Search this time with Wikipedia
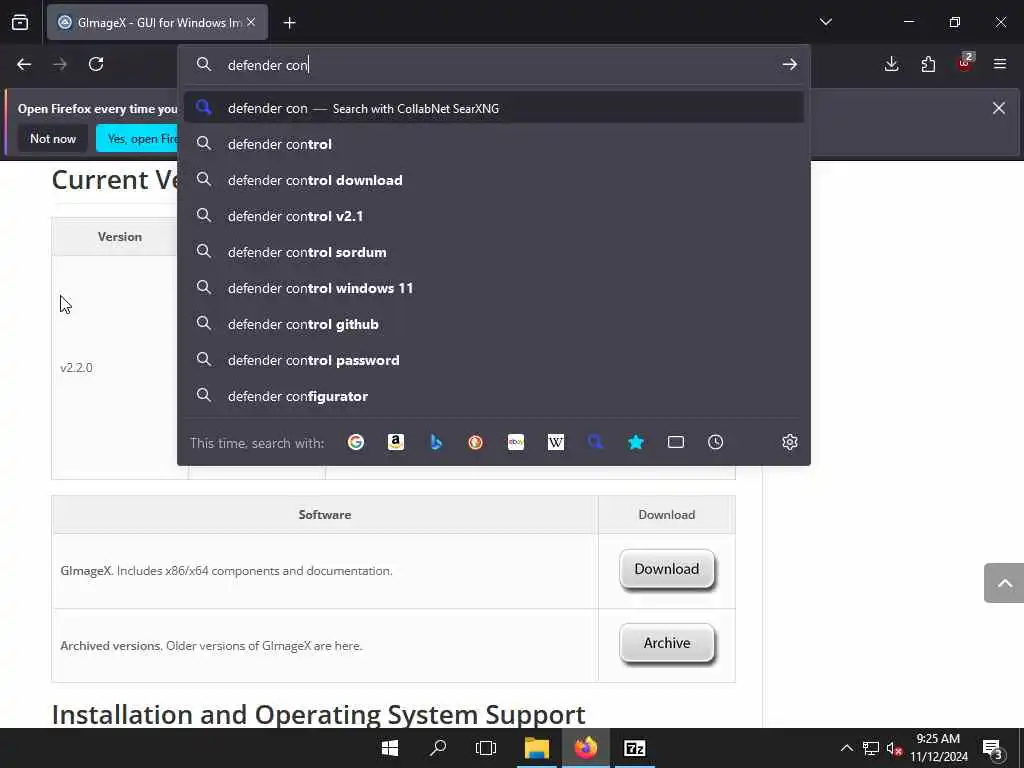 [556, 442]
